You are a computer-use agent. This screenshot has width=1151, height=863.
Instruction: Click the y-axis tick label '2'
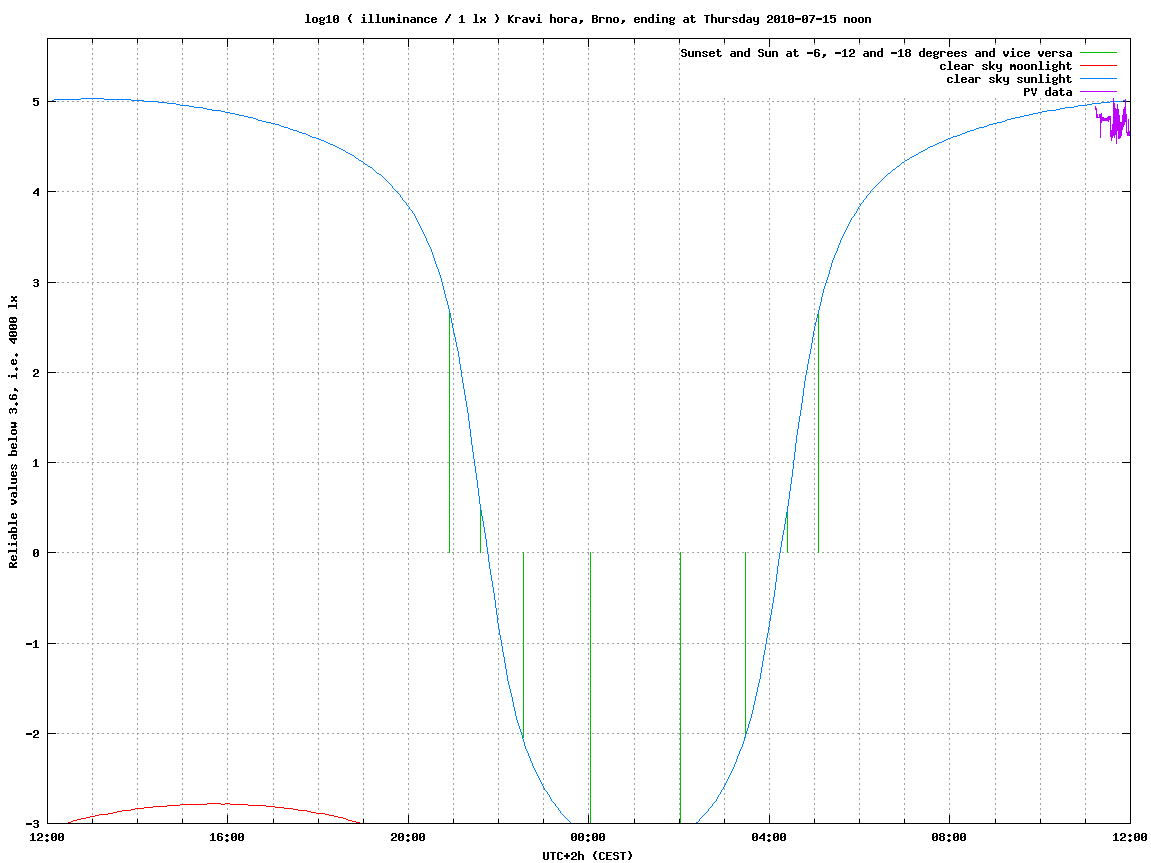[x=36, y=373]
